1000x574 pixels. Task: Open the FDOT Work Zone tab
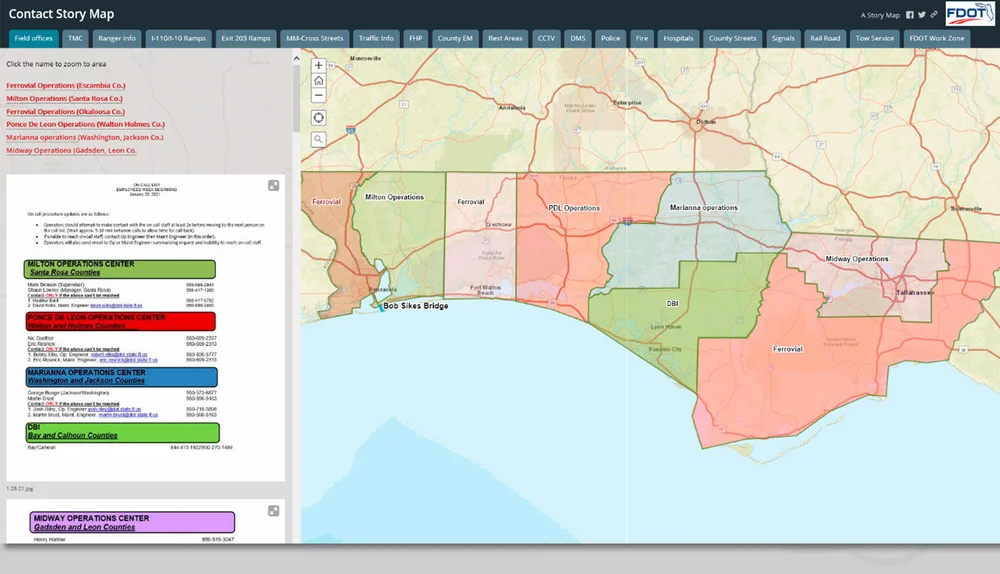click(x=937, y=38)
